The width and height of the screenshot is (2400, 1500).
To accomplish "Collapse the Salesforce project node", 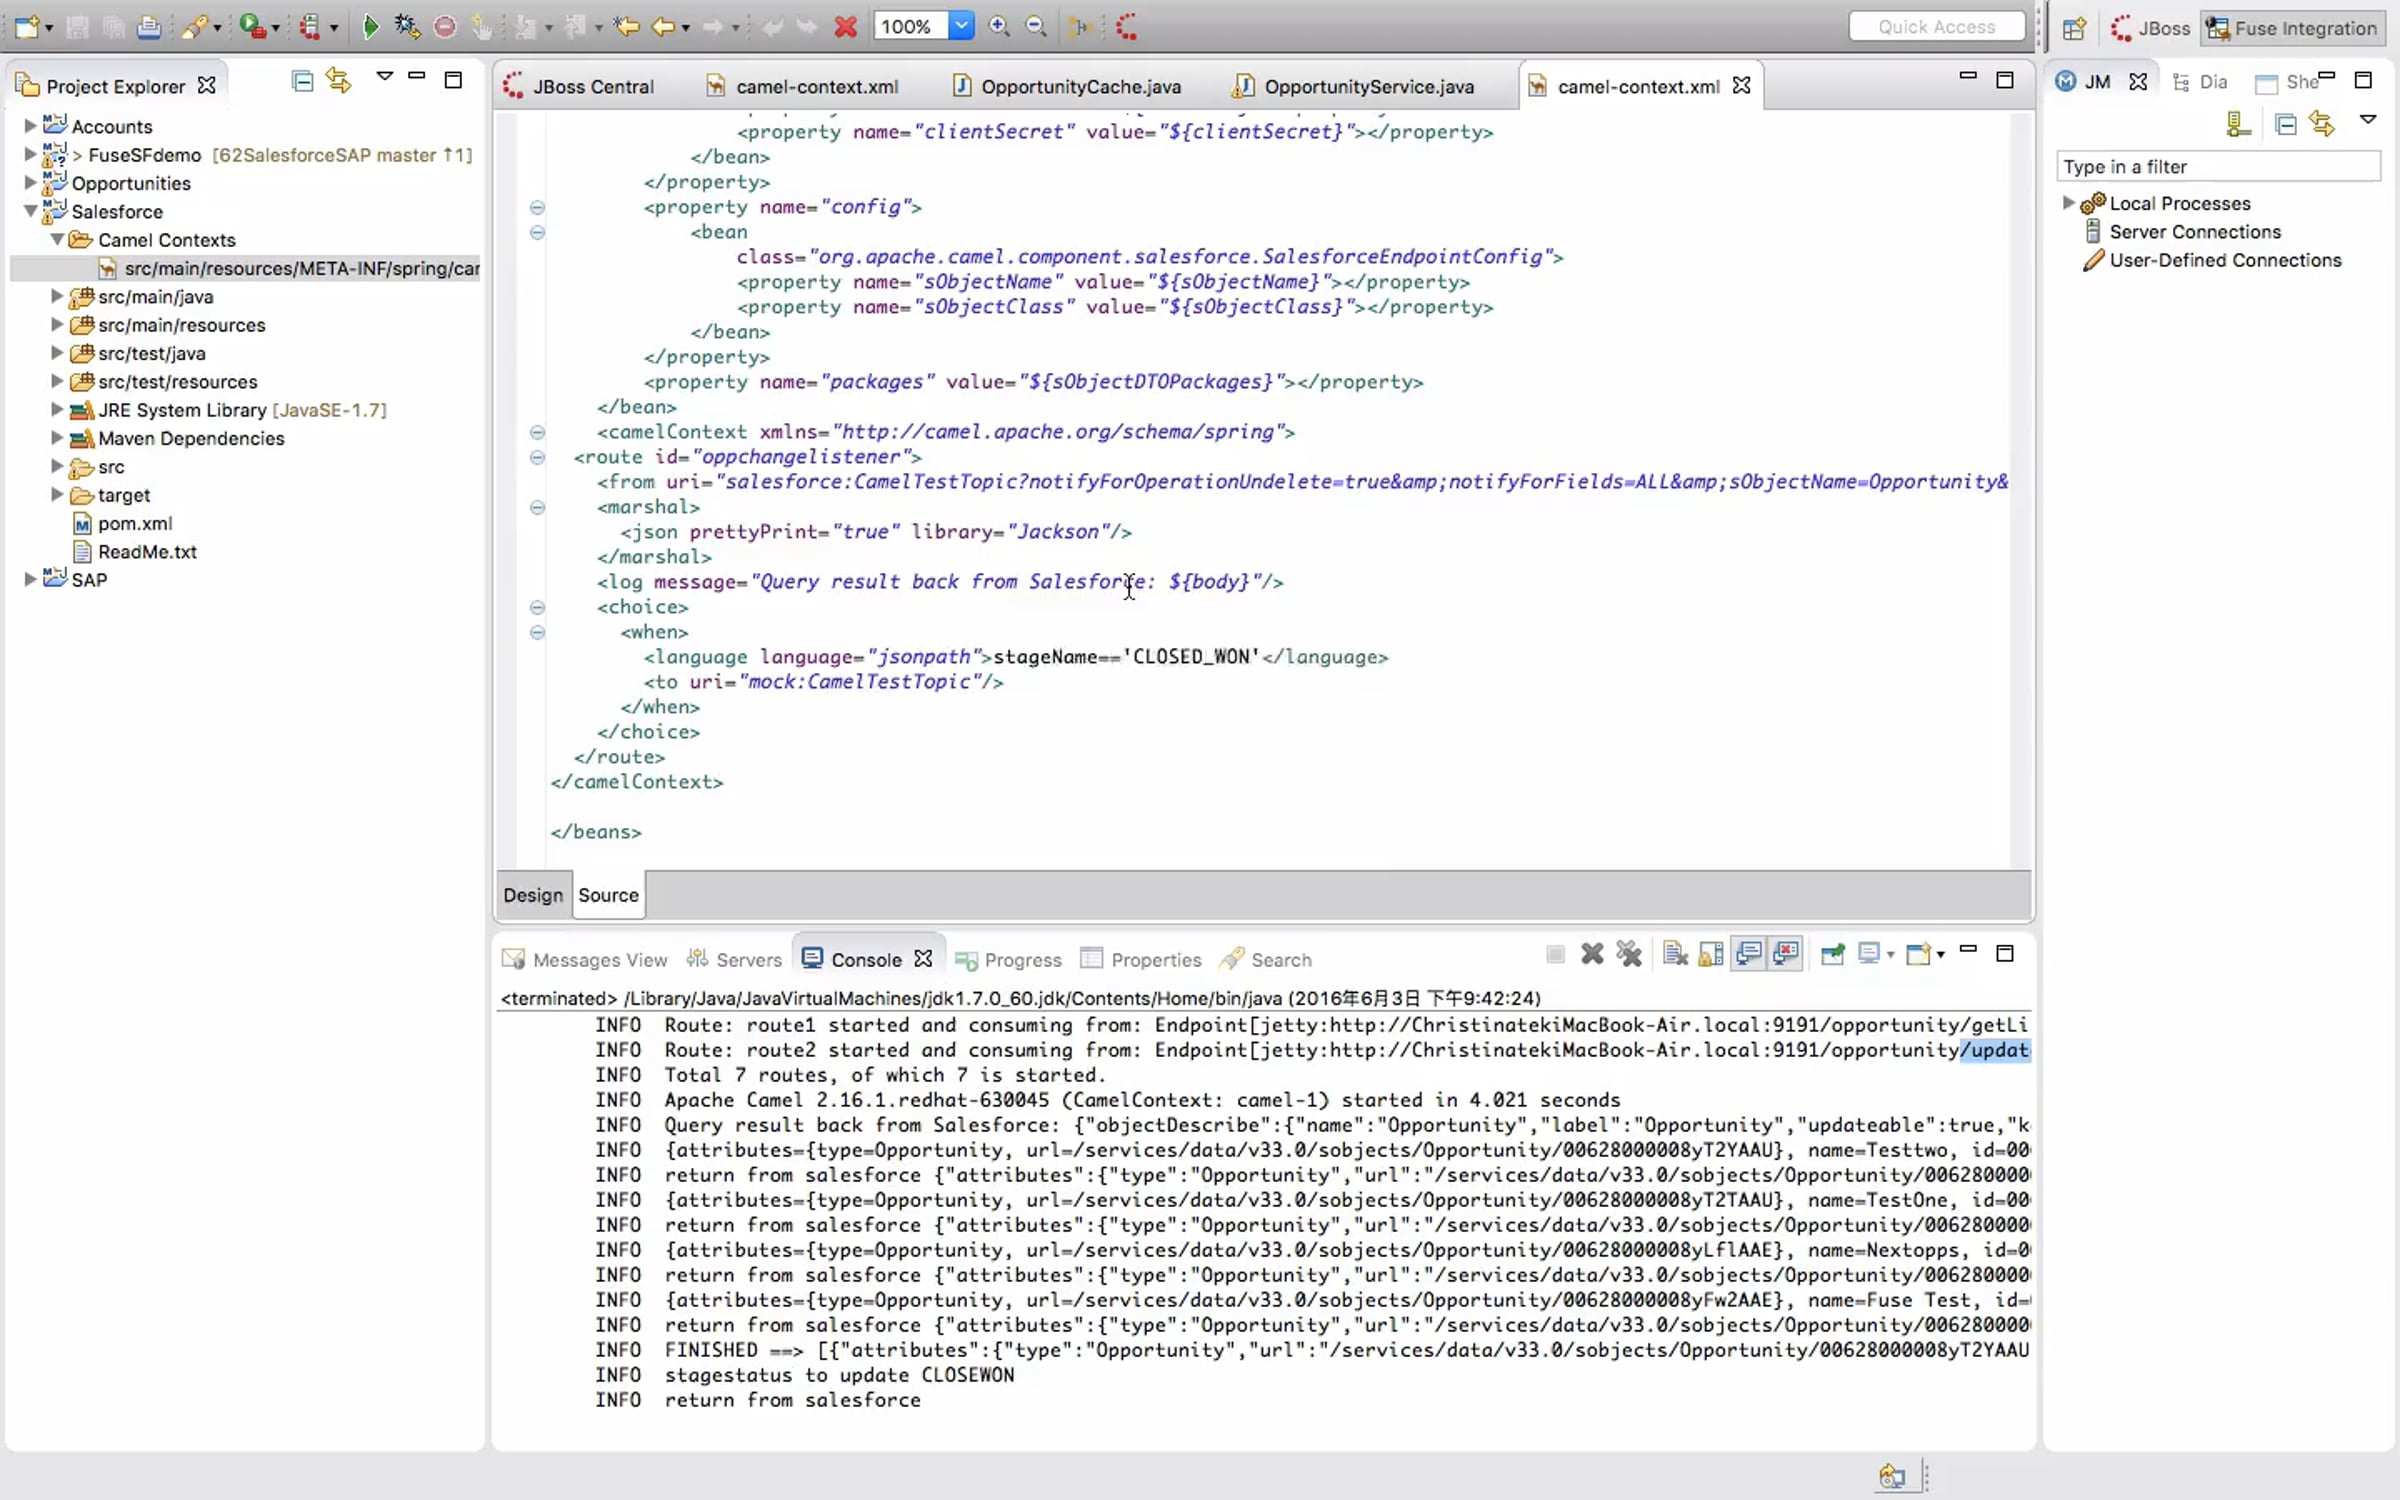I will [x=30, y=211].
